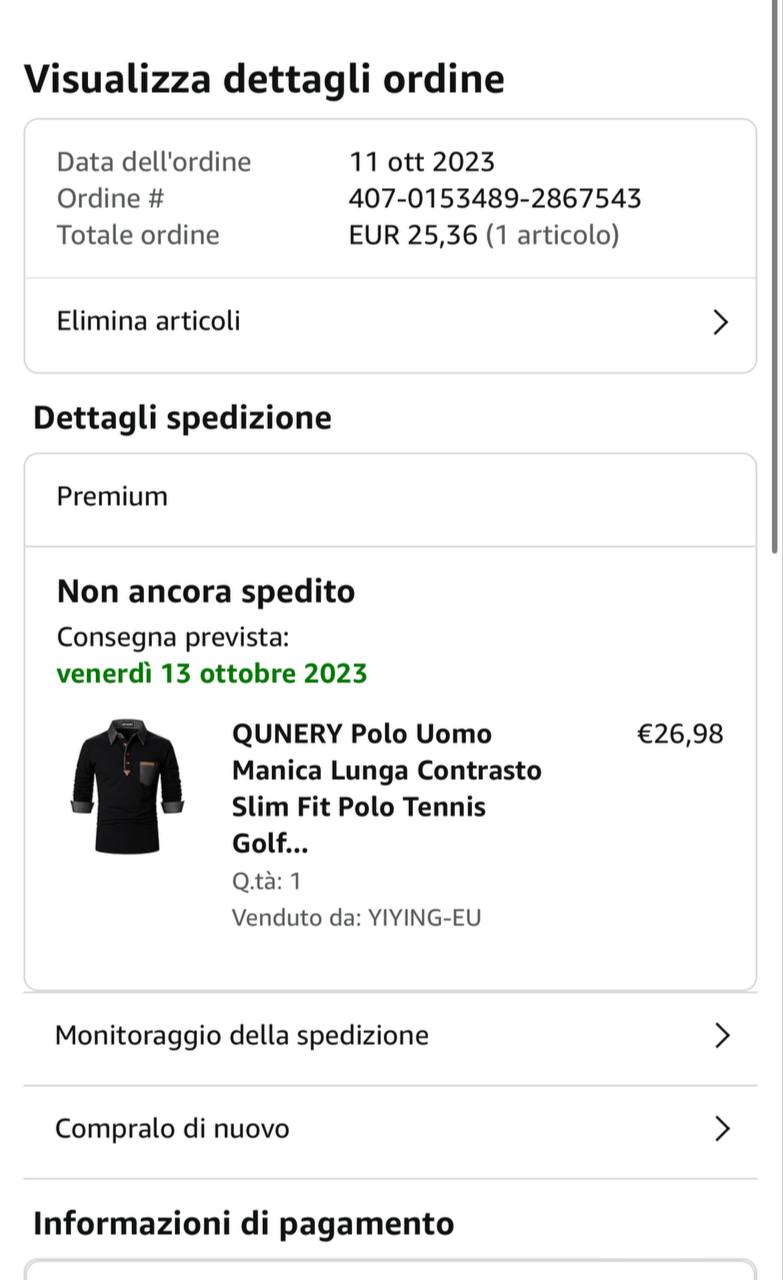This screenshot has width=783, height=1280.
Task: Open the black polo shirt product image
Action: (x=126, y=787)
